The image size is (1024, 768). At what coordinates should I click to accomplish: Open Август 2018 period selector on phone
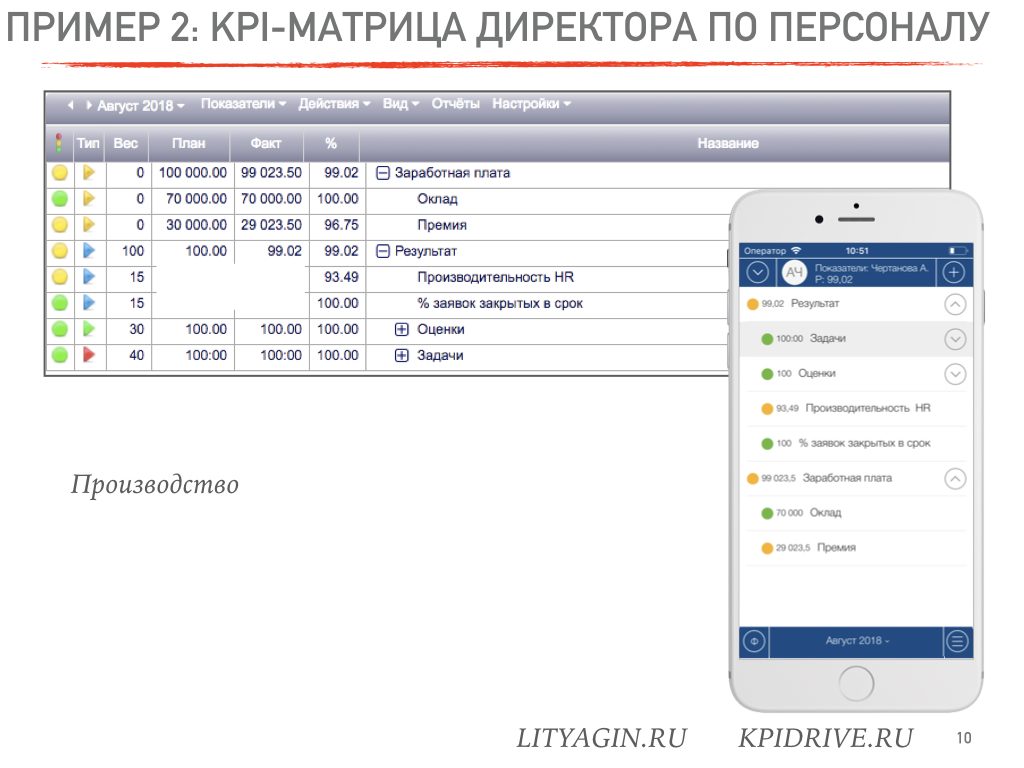tap(857, 641)
